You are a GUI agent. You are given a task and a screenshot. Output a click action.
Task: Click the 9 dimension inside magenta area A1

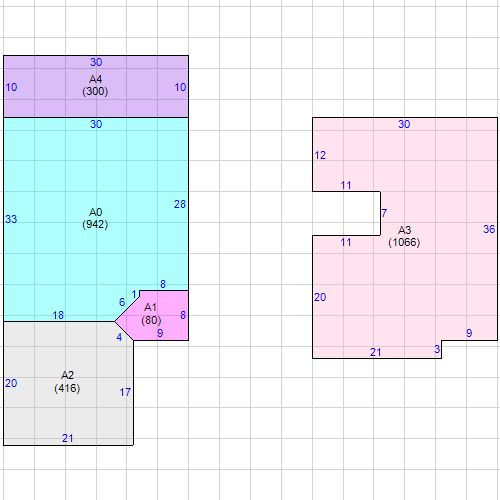pyautogui.click(x=160, y=333)
